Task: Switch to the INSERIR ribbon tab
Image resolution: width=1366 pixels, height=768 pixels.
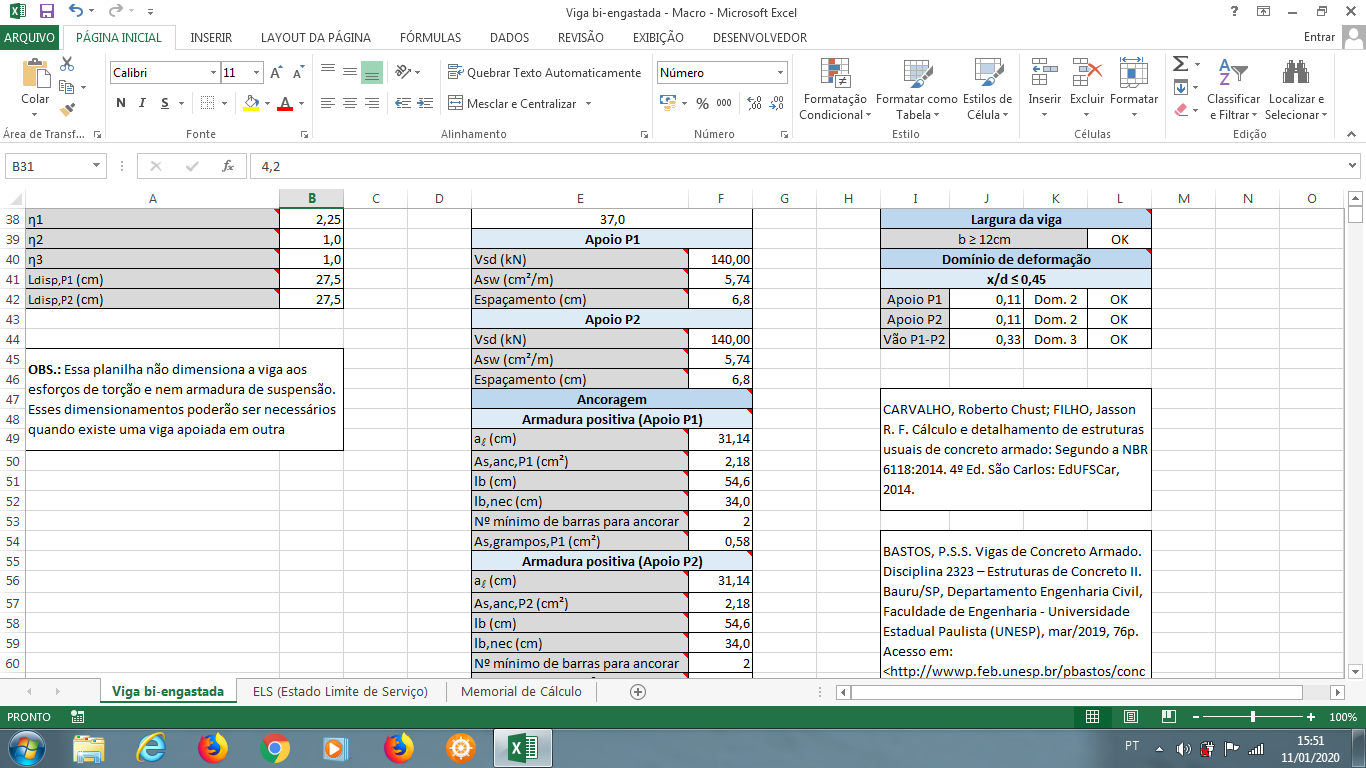Action: coord(211,37)
